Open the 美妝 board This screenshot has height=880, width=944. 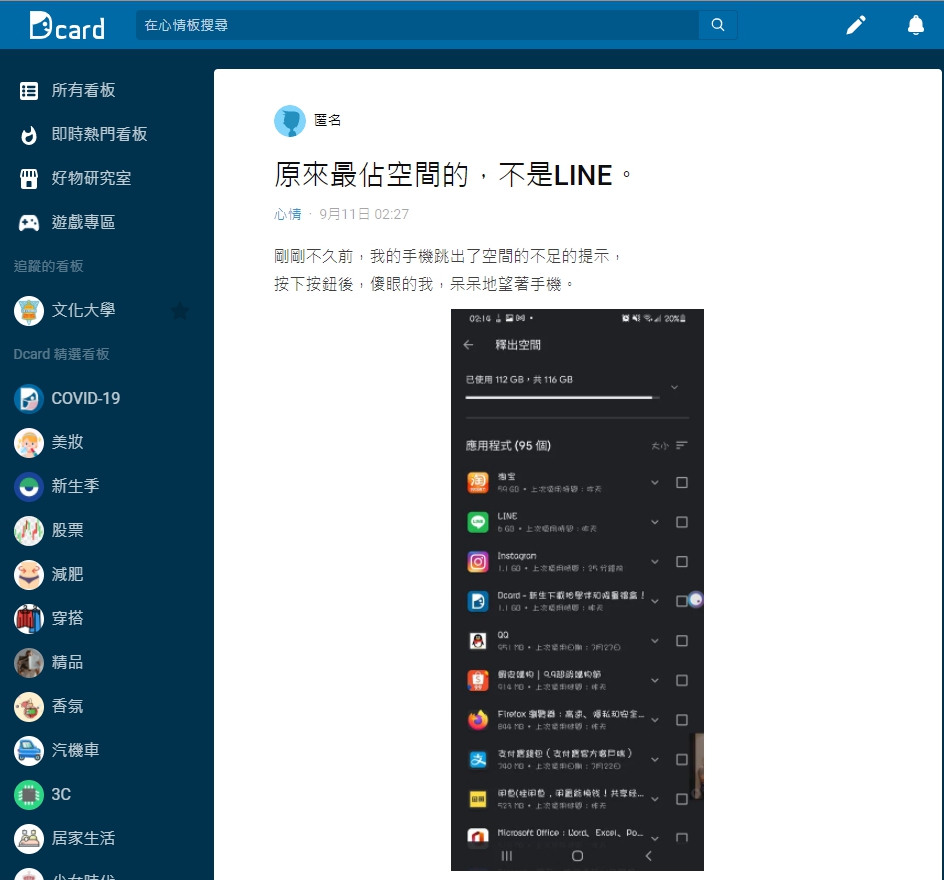67,442
